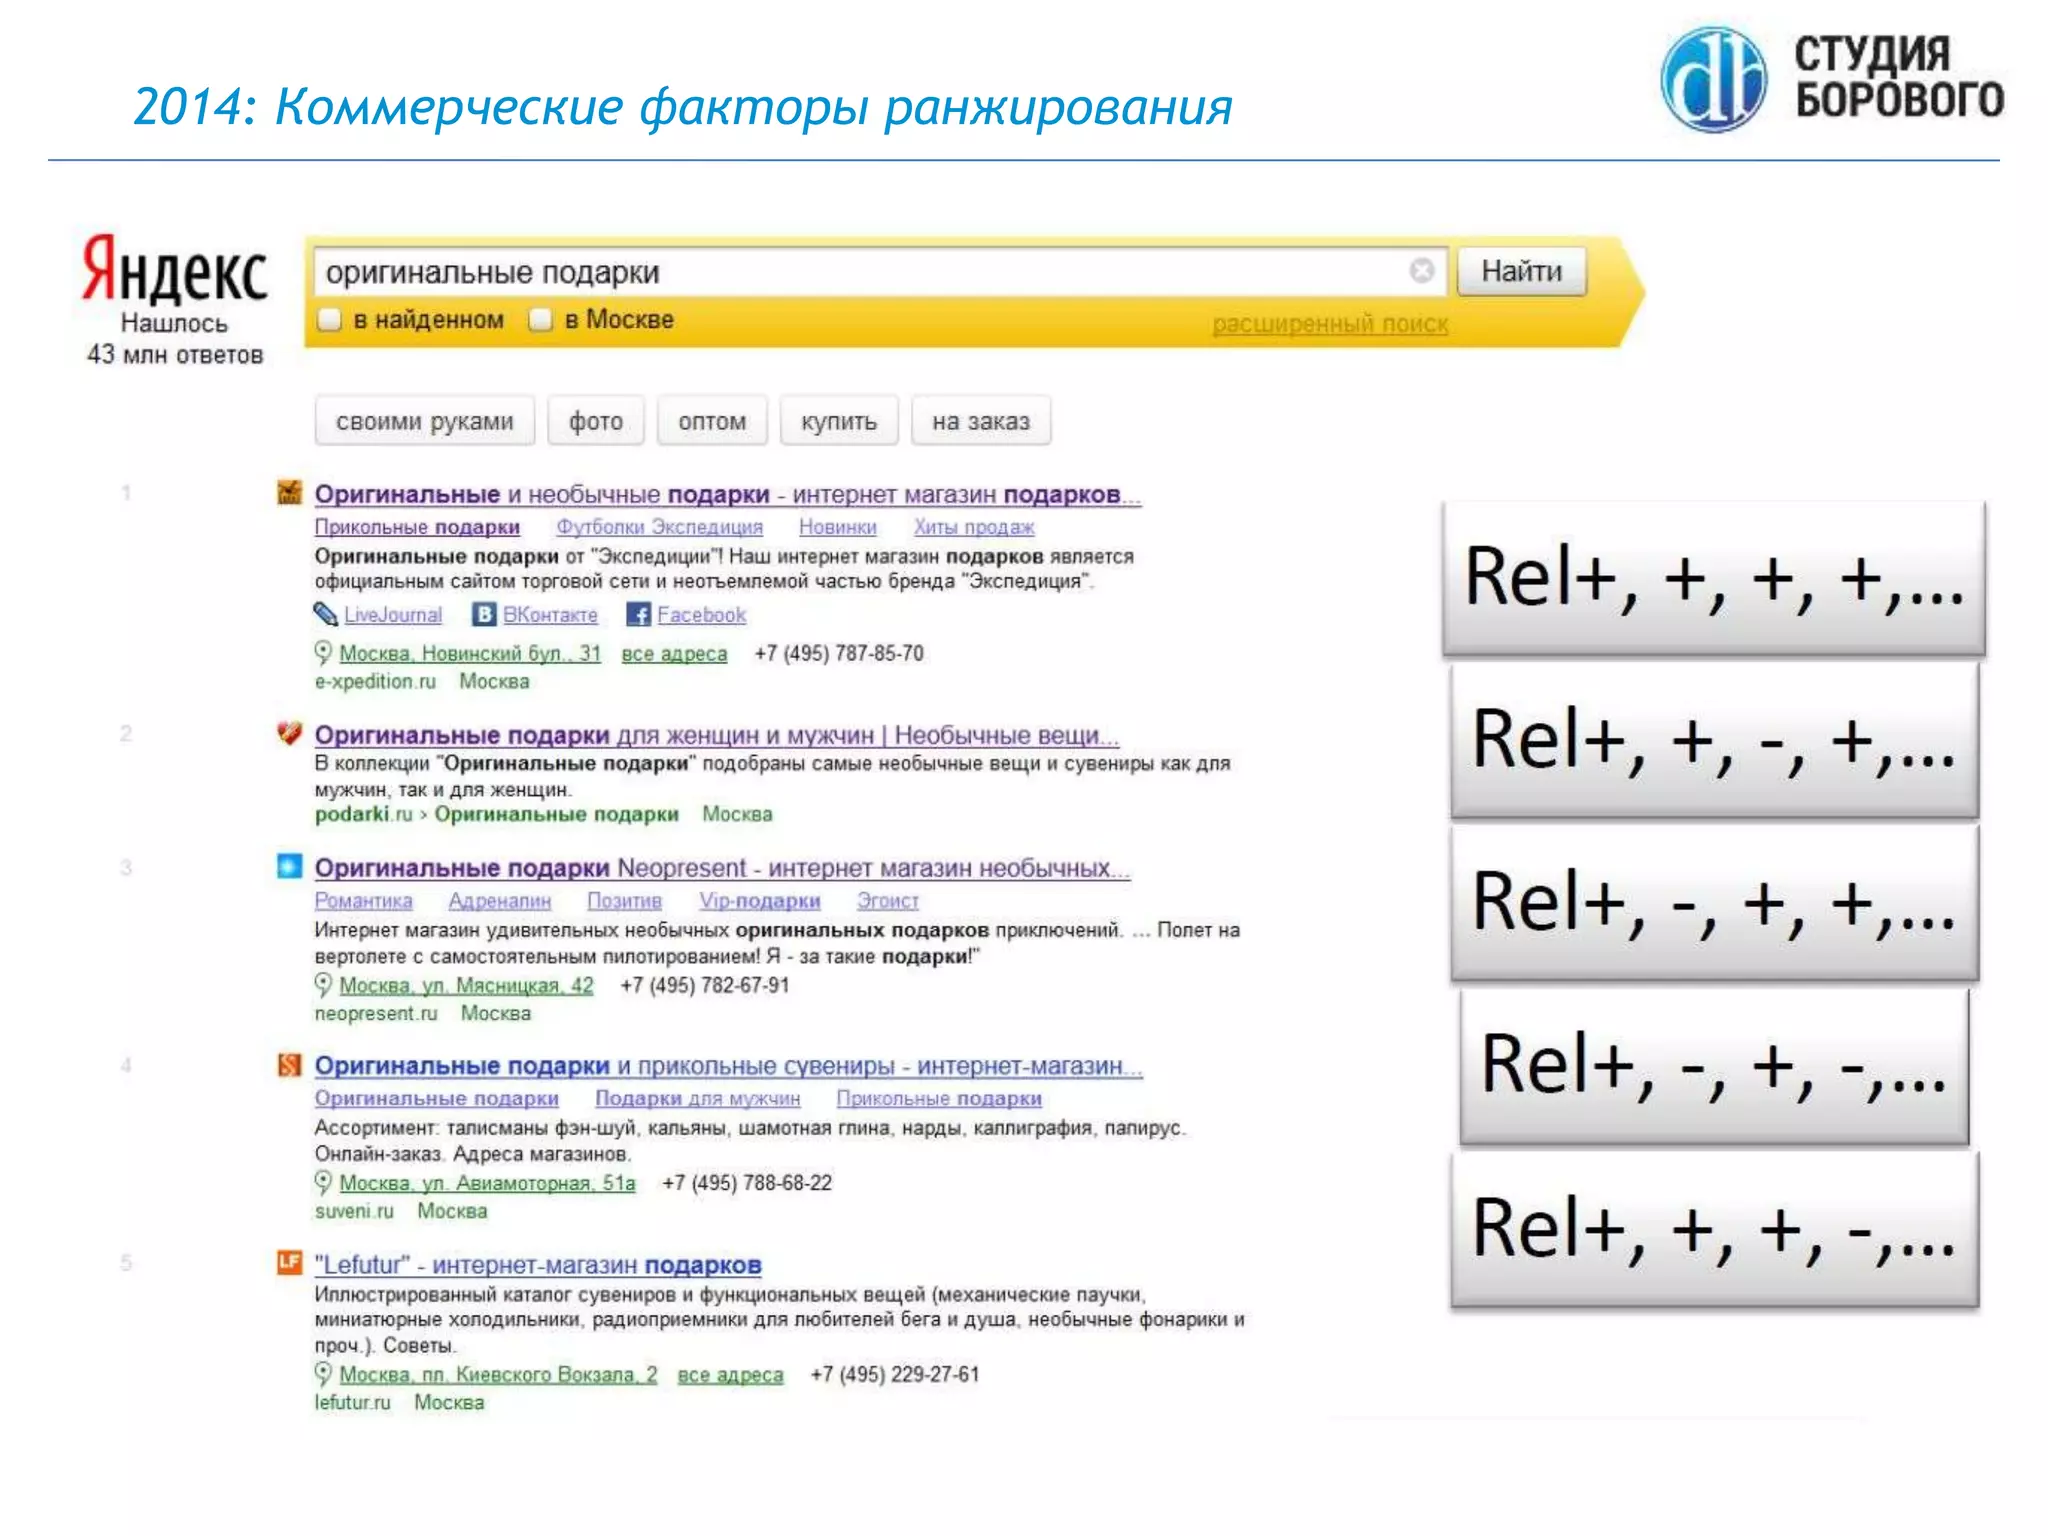Open 'все адреса' under Экспедиция result
This screenshot has height=1536, width=2048.
click(x=674, y=654)
